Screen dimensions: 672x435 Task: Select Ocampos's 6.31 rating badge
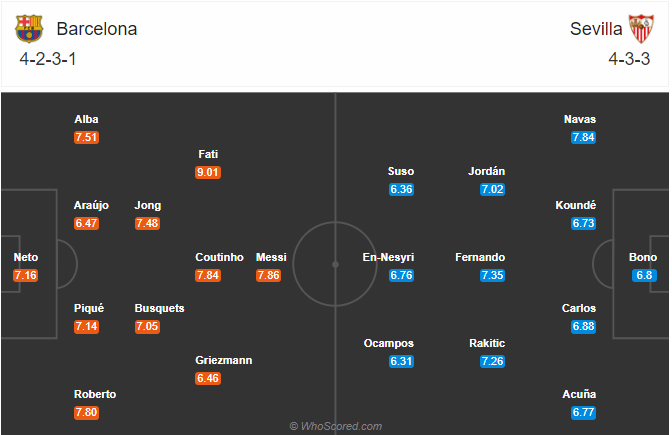tap(402, 361)
